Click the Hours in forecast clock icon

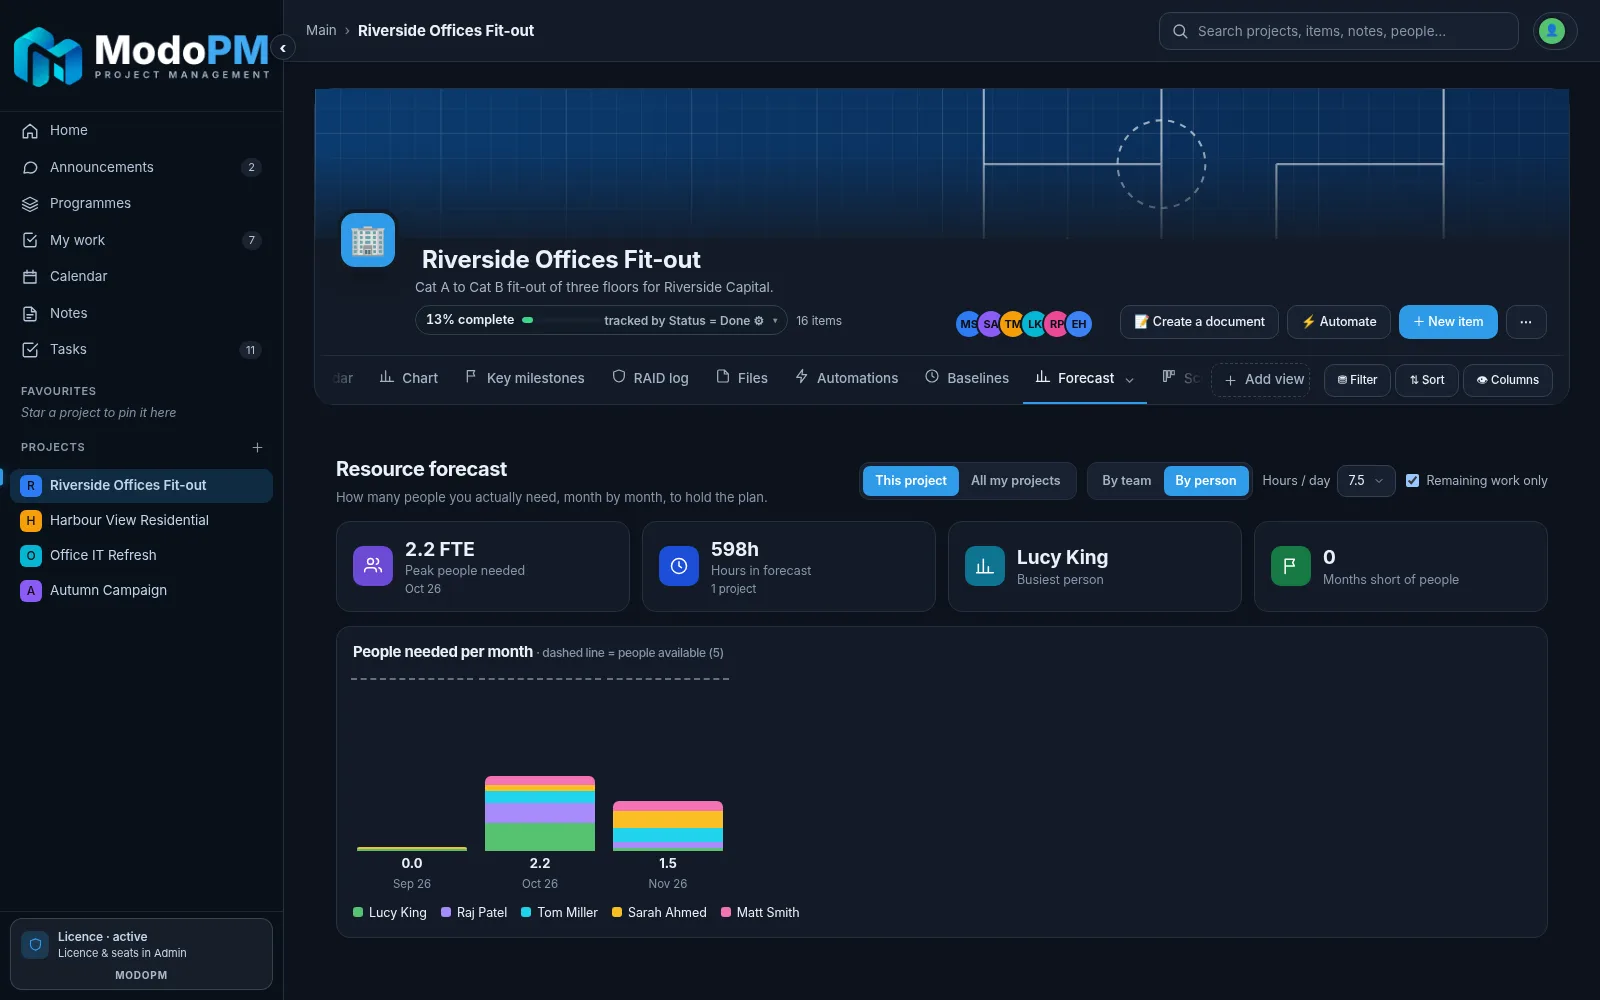(x=679, y=566)
